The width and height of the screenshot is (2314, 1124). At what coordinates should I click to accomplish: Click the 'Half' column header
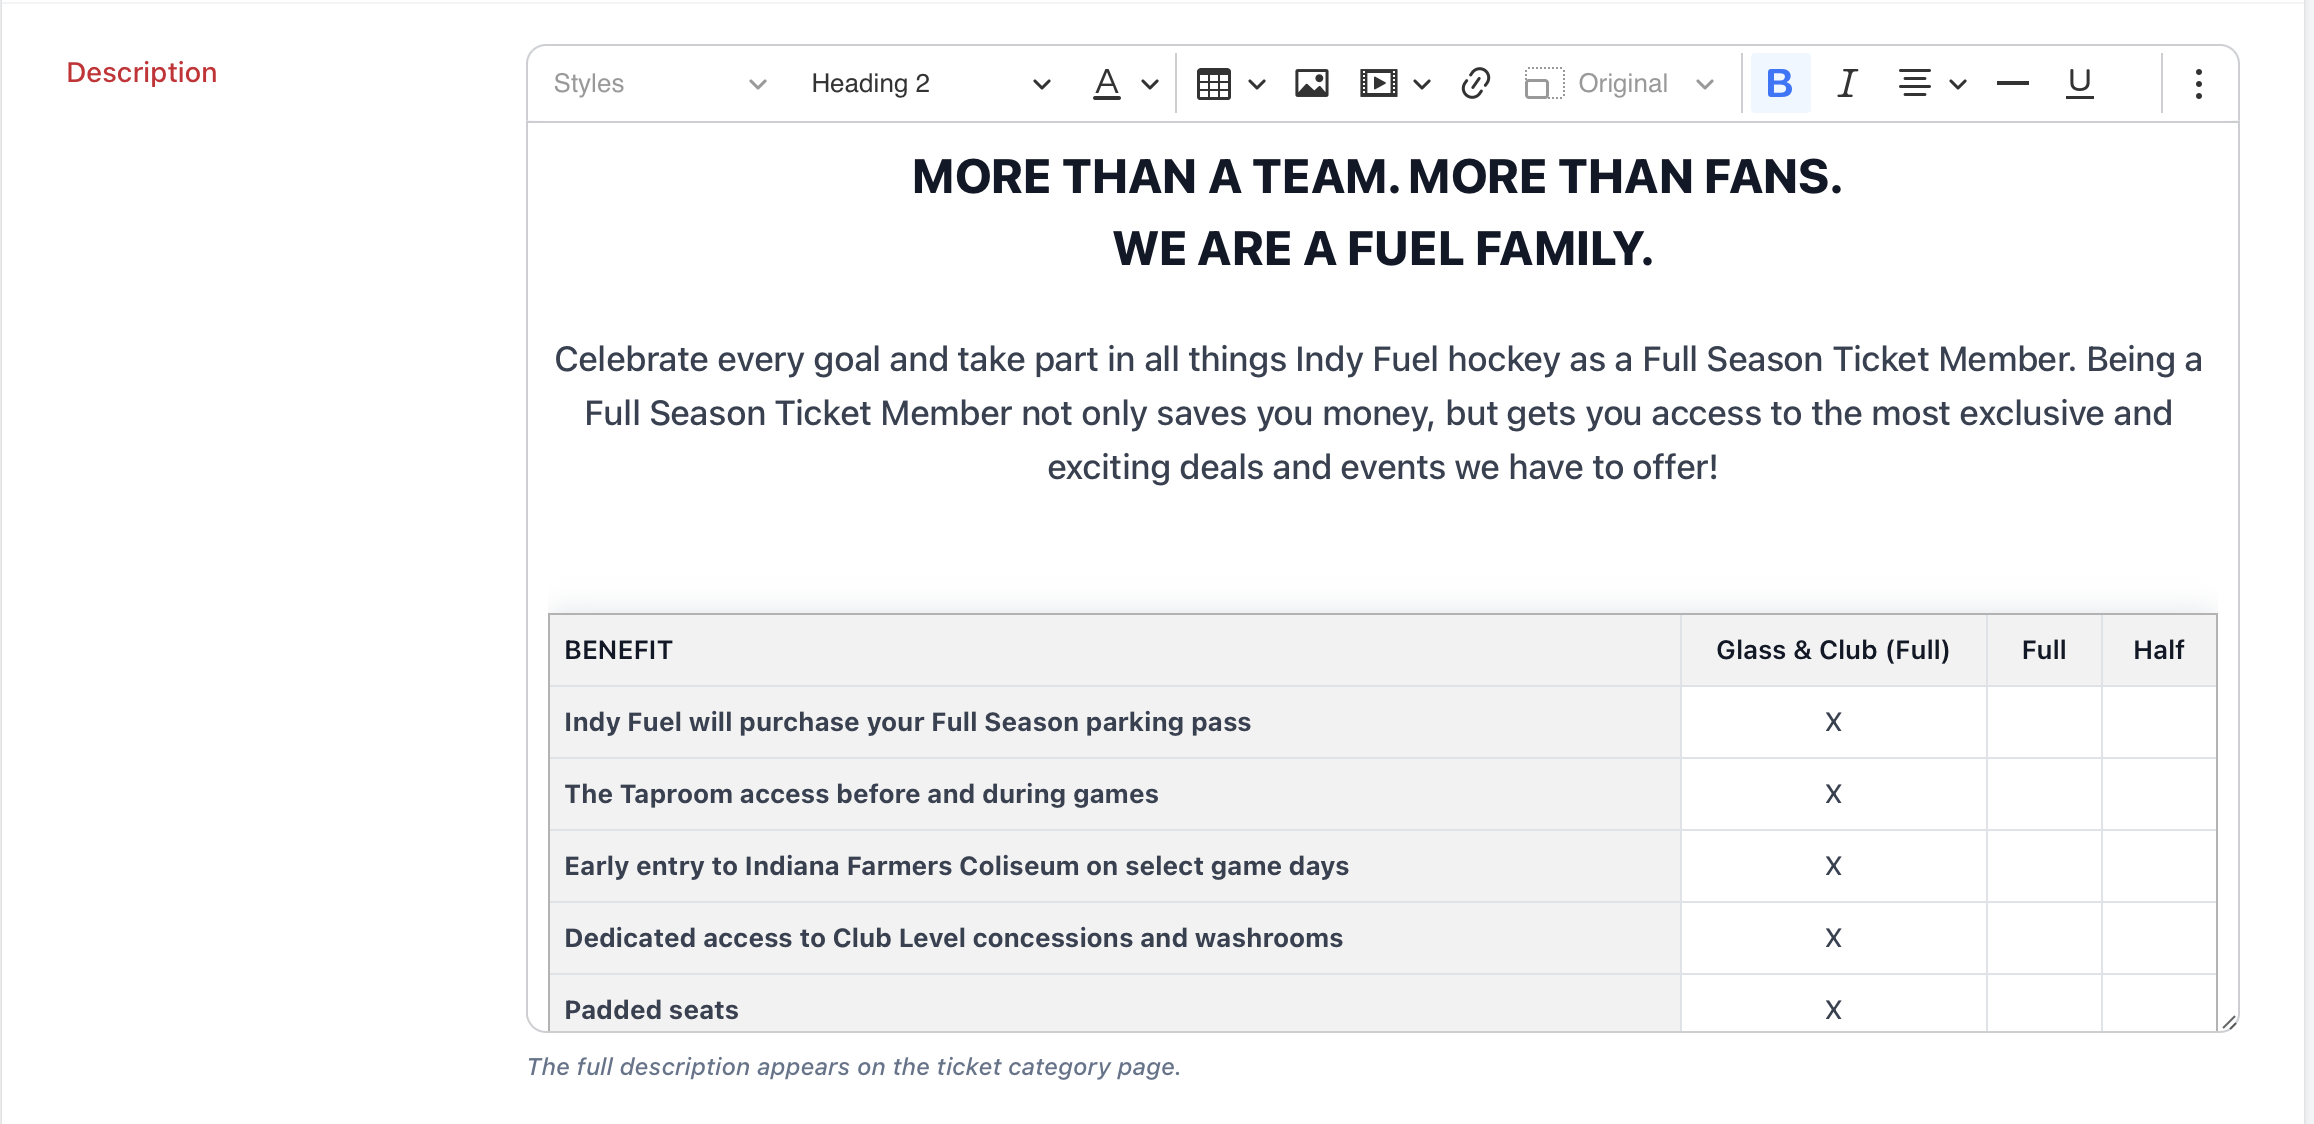pos(2159,650)
